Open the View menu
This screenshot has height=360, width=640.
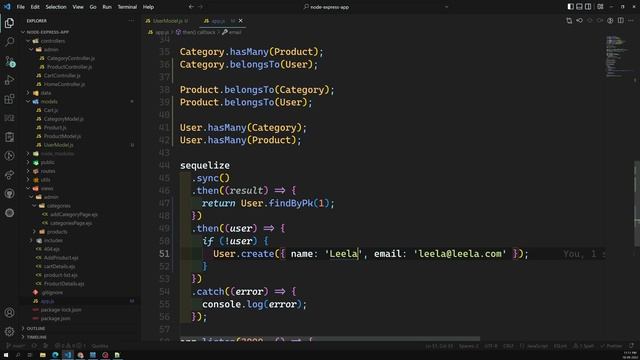(x=78, y=7)
